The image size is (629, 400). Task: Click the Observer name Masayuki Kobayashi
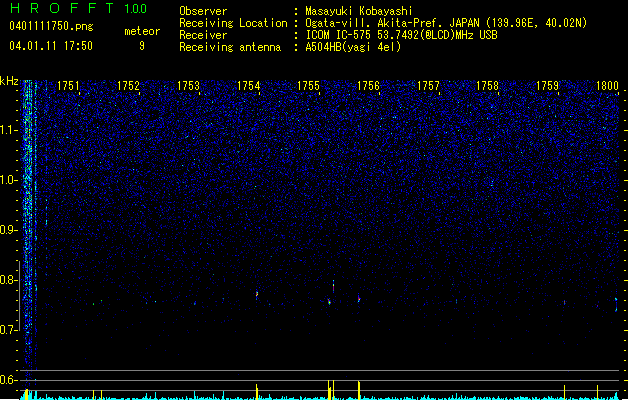(x=359, y=11)
